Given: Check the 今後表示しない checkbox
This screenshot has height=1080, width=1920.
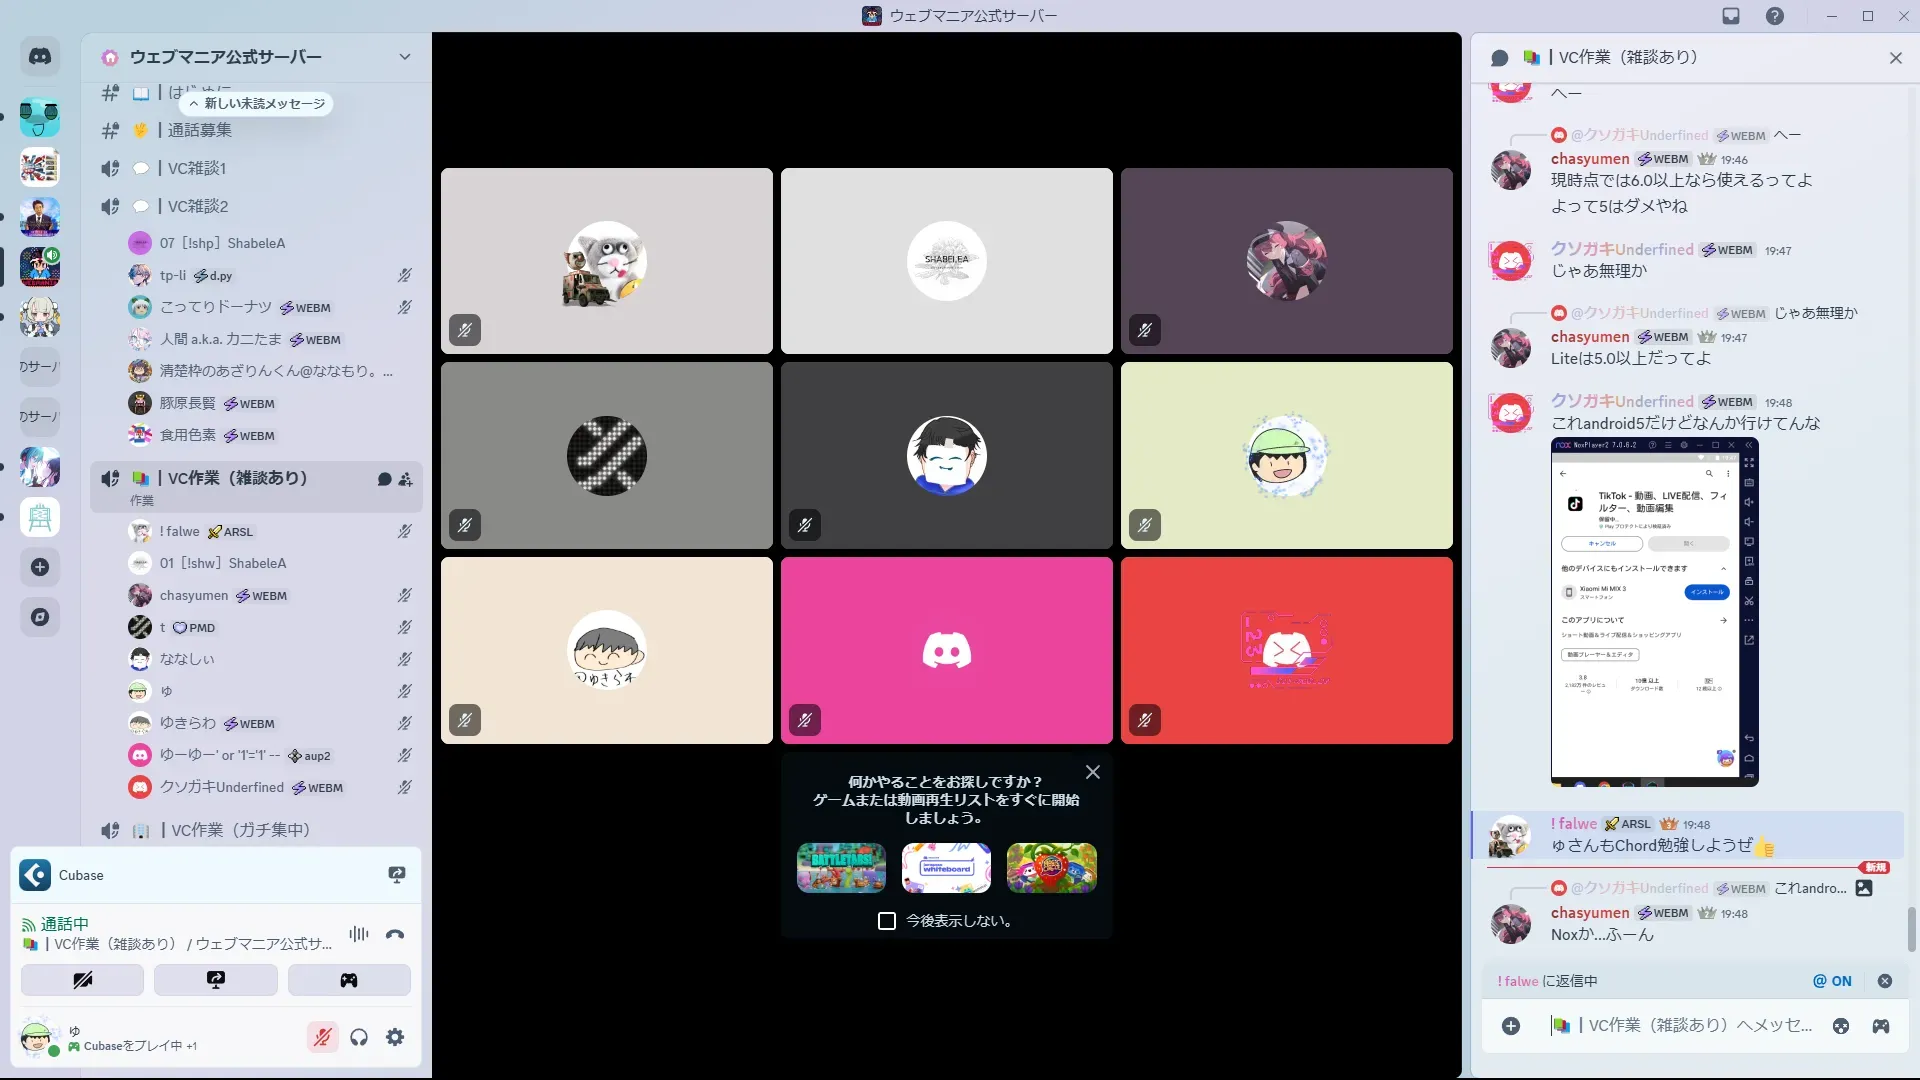Looking at the screenshot, I should [x=886, y=921].
